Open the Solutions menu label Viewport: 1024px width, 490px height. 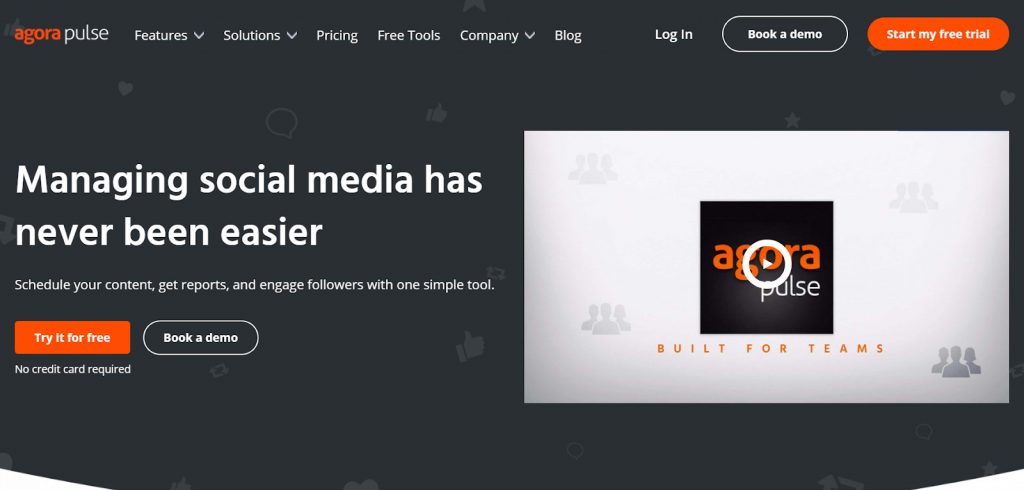pyautogui.click(x=251, y=35)
